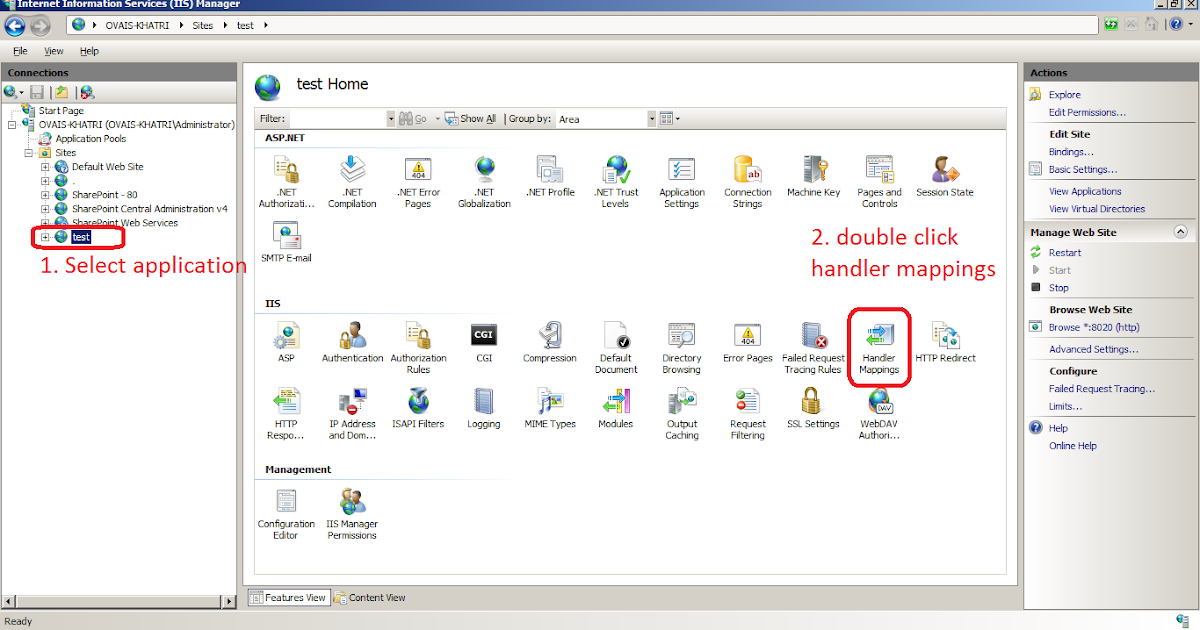Select the HTTP Redirect icon
The height and width of the screenshot is (630, 1200).
point(945,342)
